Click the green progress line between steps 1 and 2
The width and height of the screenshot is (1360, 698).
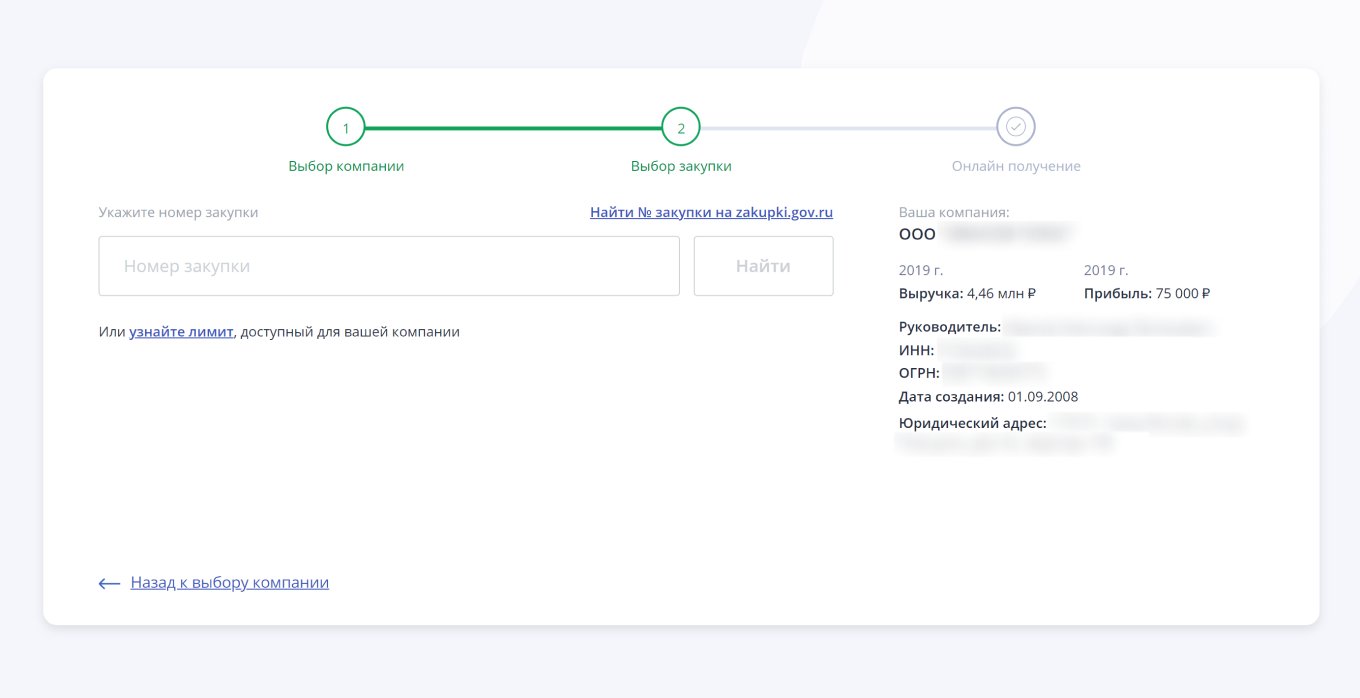point(513,128)
